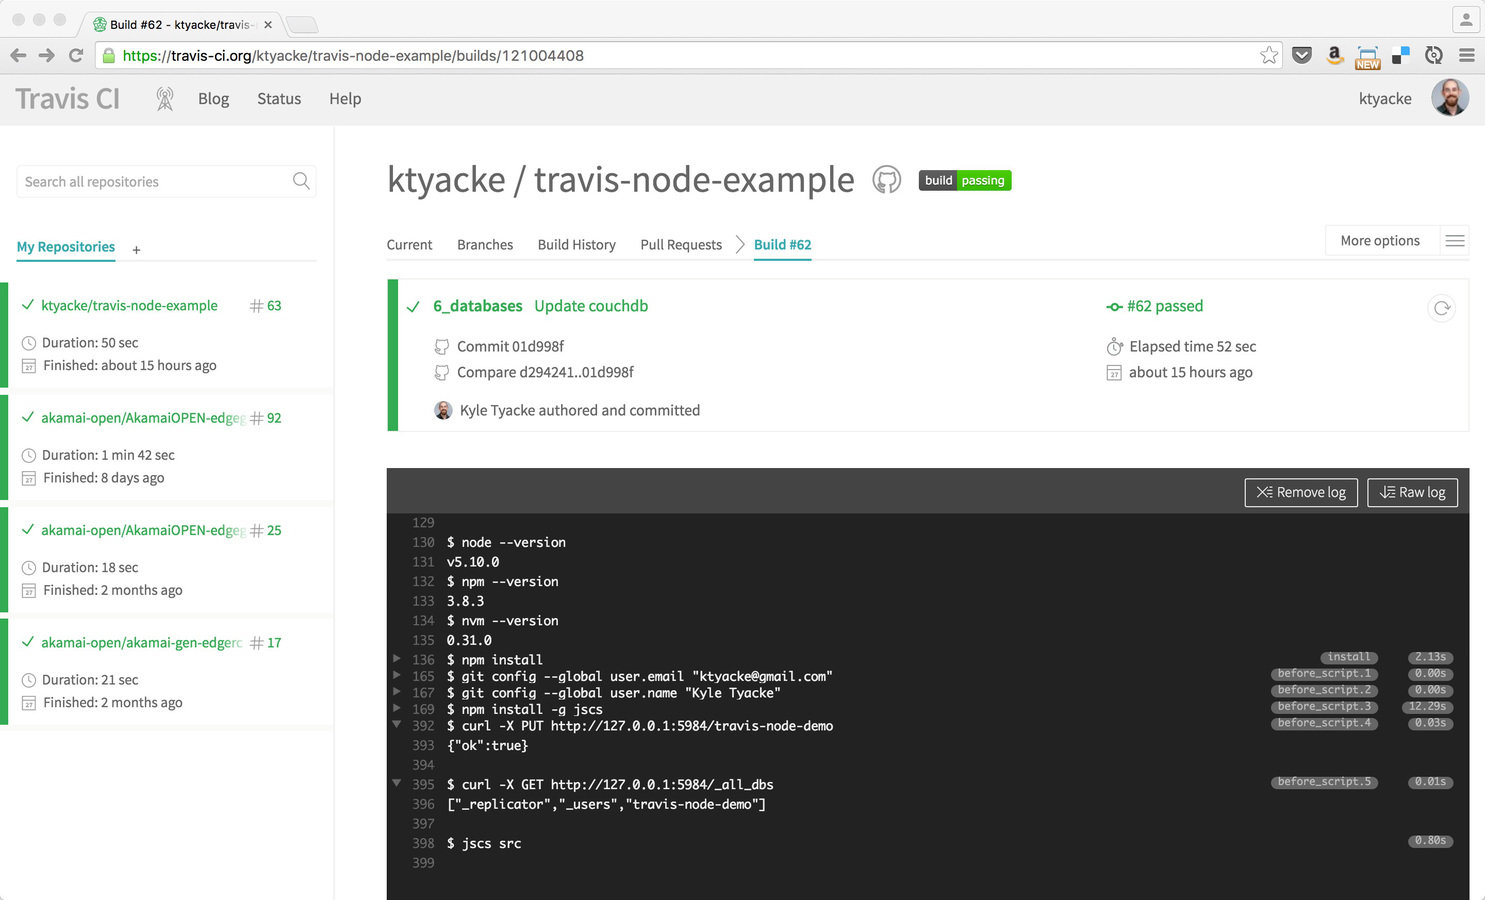Open the Pull Requests tab
The image size is (1485, 900).
(x=681, y=245)
